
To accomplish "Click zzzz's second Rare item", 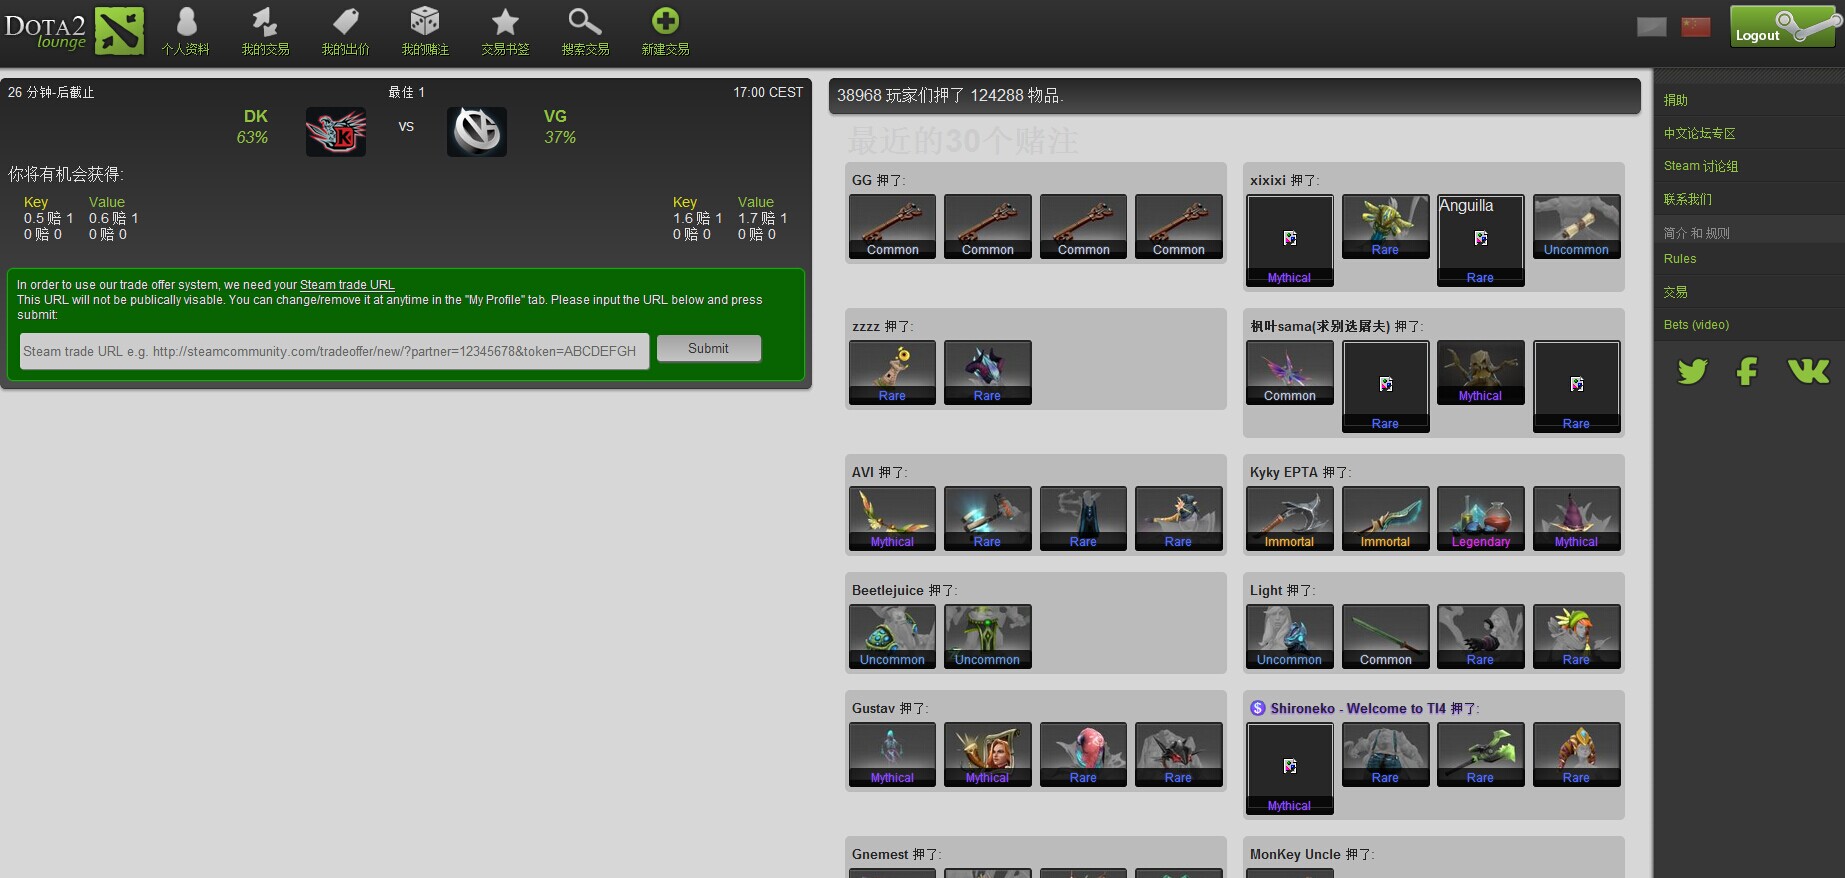I will tap(987, 373).
